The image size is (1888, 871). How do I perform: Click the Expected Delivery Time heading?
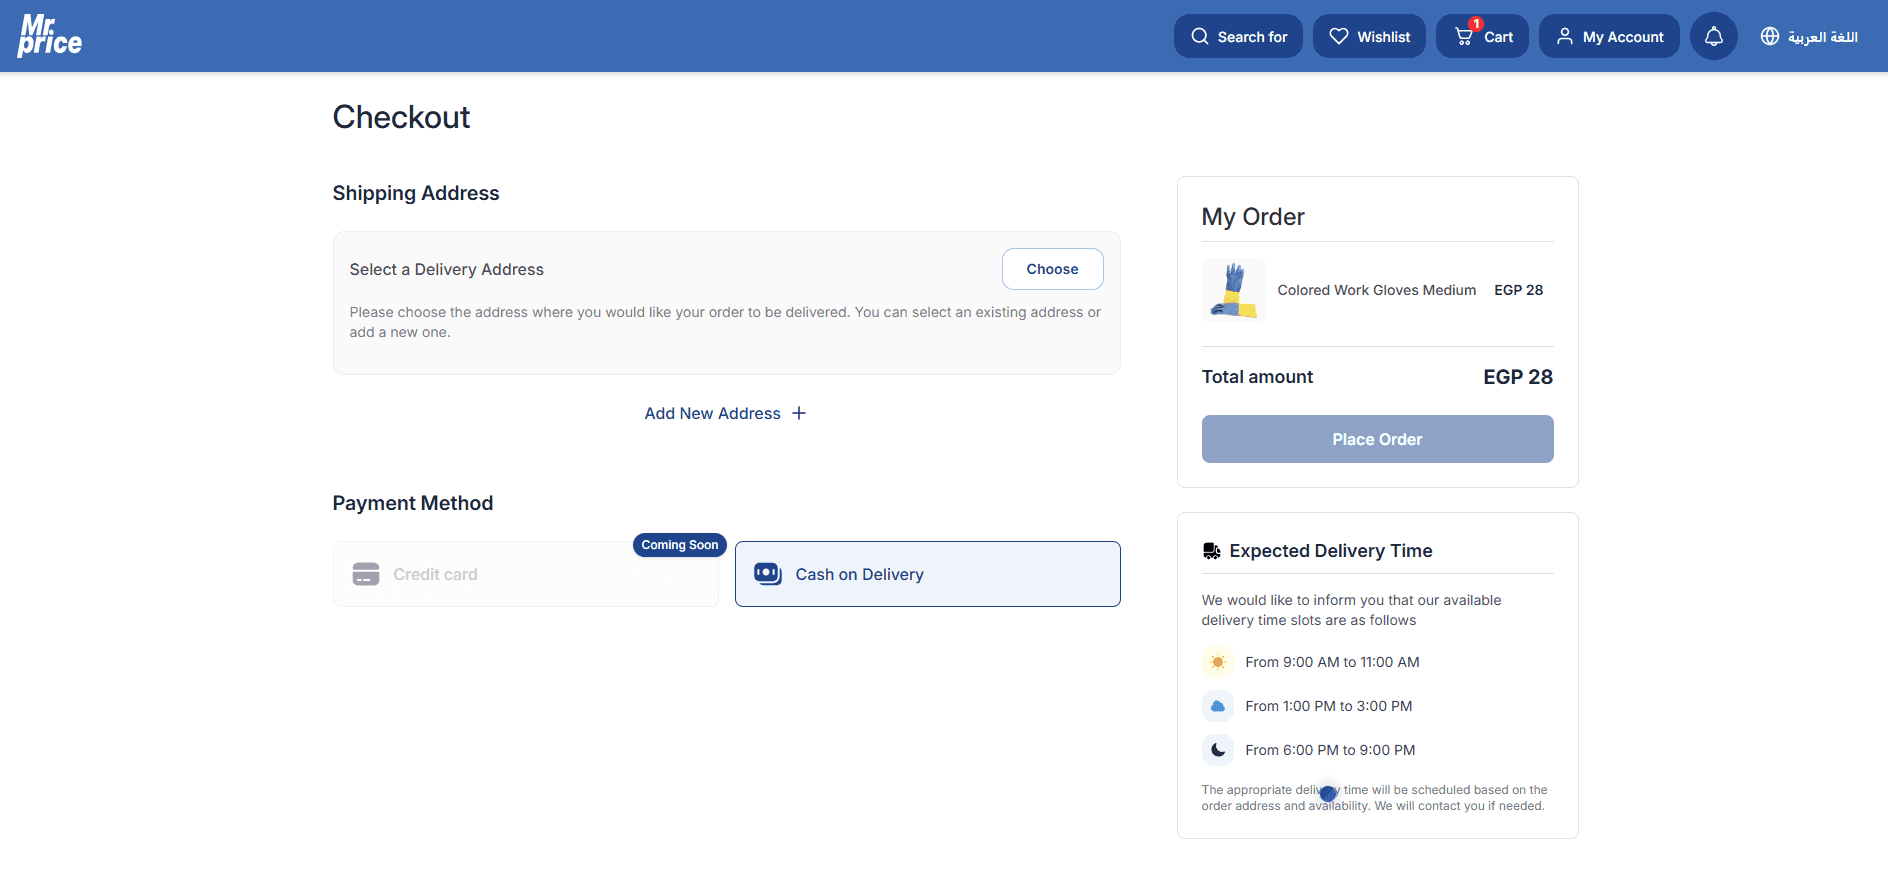click(1330, 551)
